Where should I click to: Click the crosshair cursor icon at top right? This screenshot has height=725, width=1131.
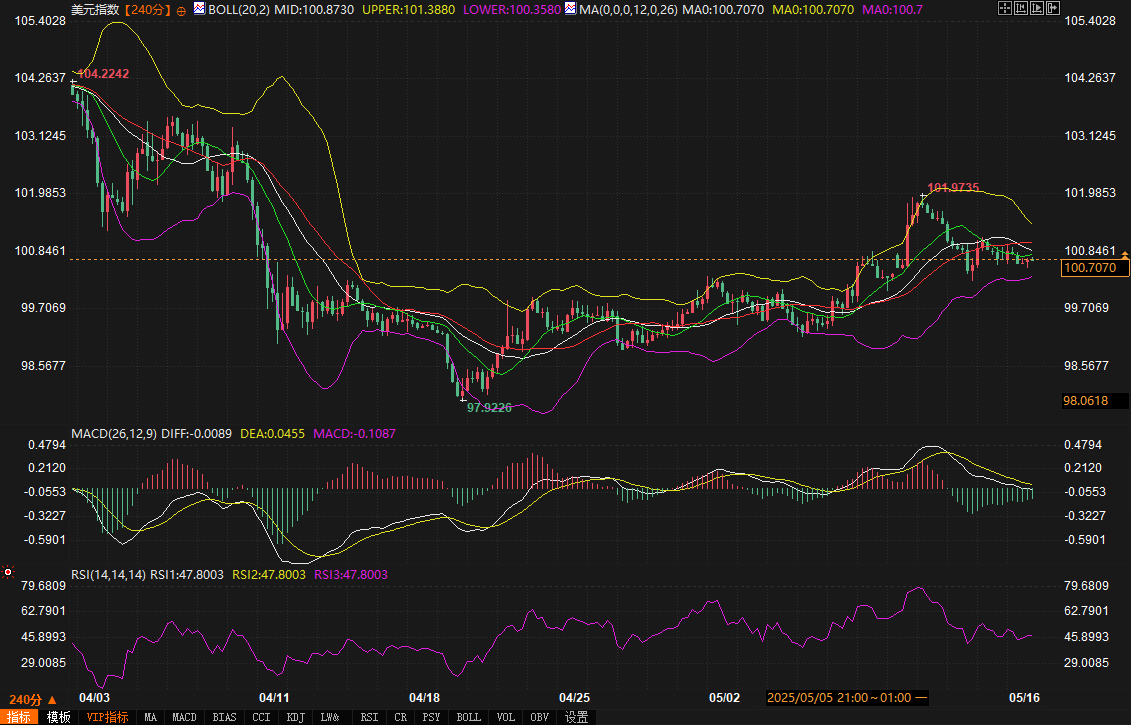tap(1005, 8)
